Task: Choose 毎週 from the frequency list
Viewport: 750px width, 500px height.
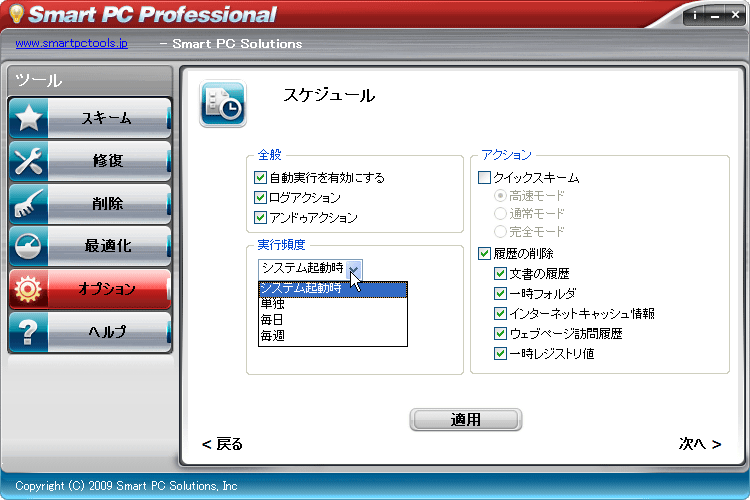Action: [x=333, y=336]
